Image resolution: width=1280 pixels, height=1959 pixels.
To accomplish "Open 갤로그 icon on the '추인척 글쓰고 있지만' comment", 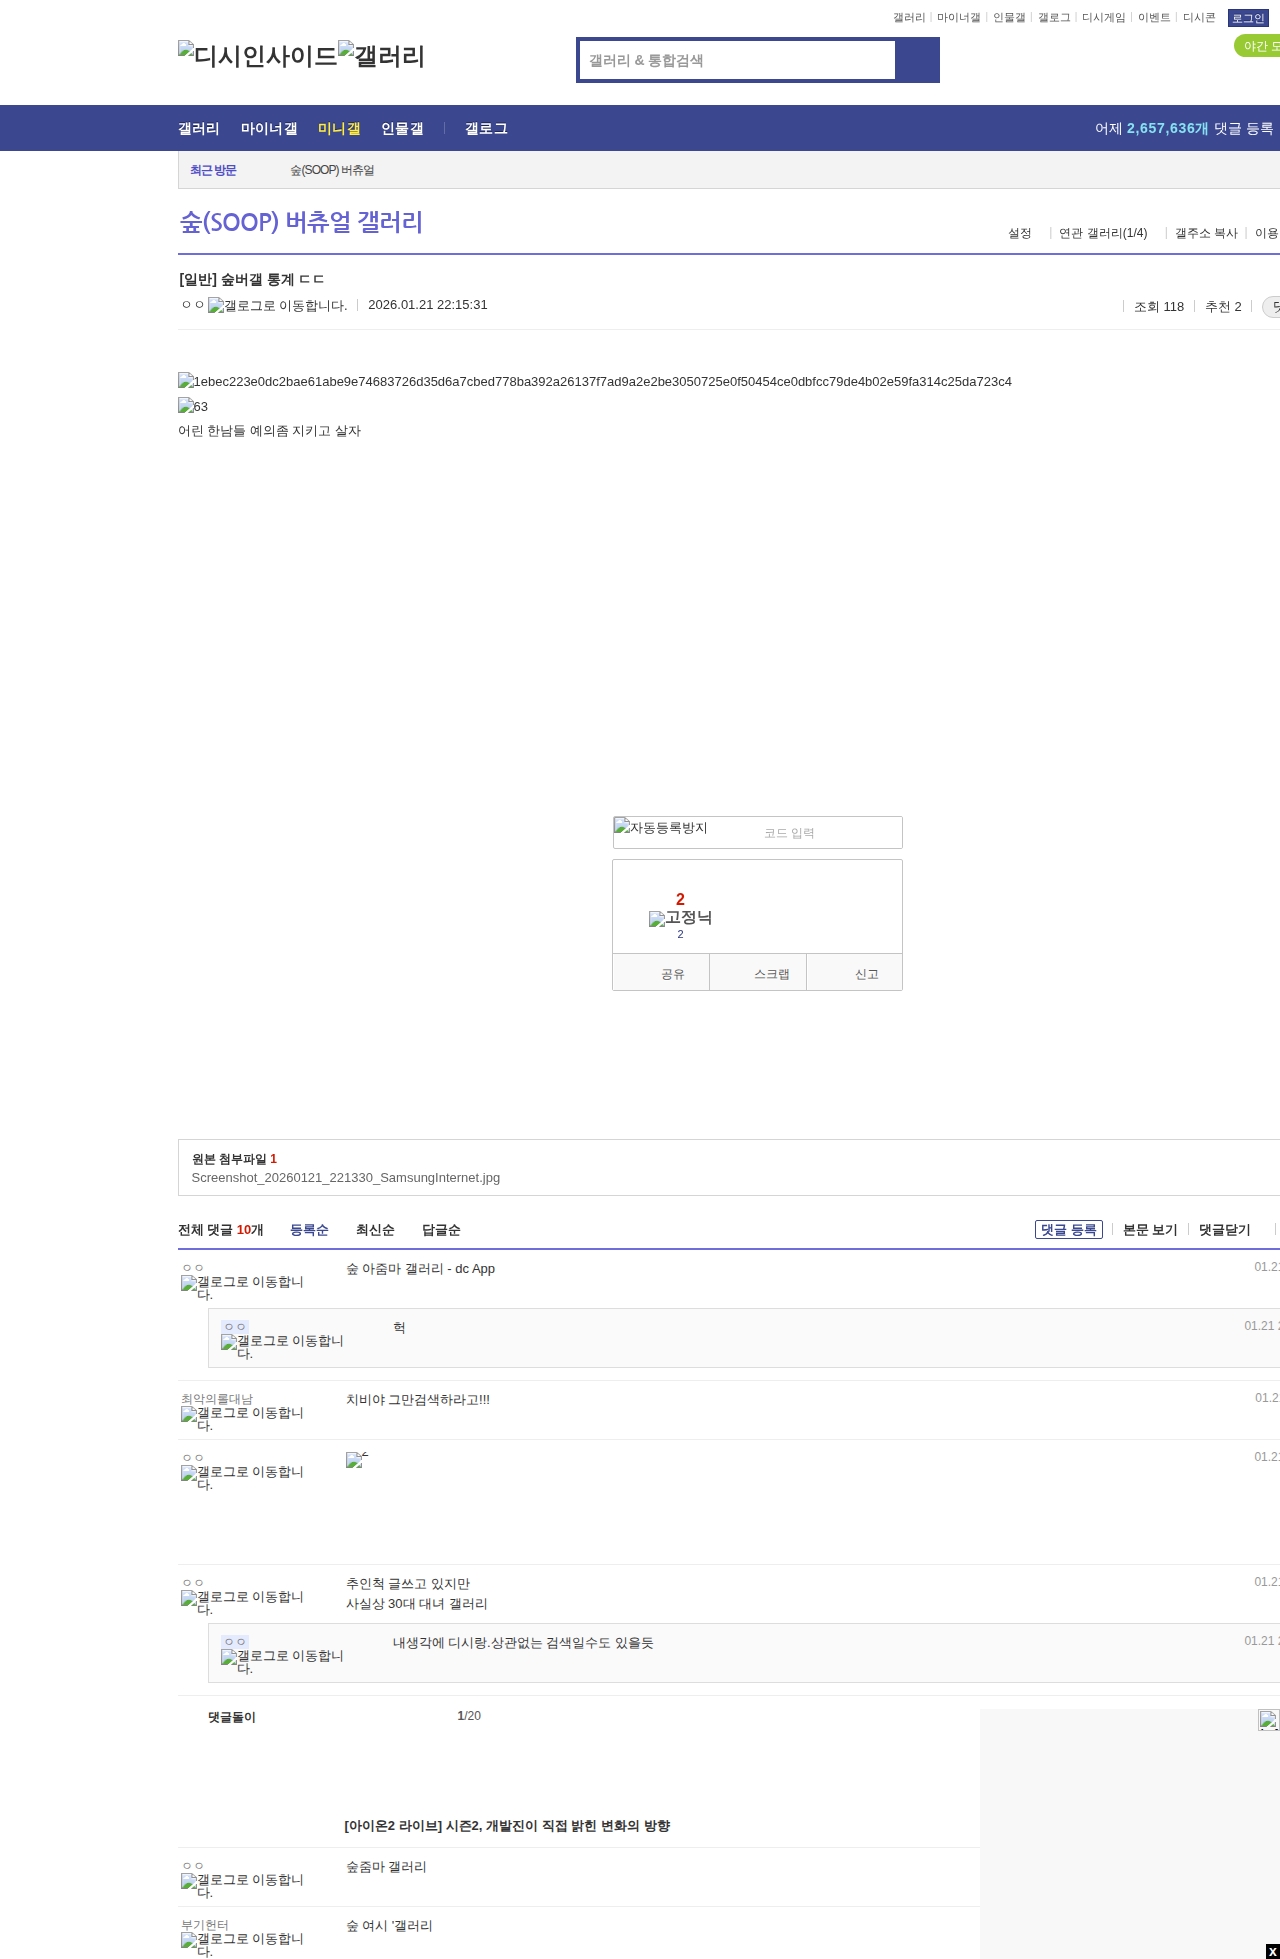I will pyautogui.click(x=242, y=1603).
